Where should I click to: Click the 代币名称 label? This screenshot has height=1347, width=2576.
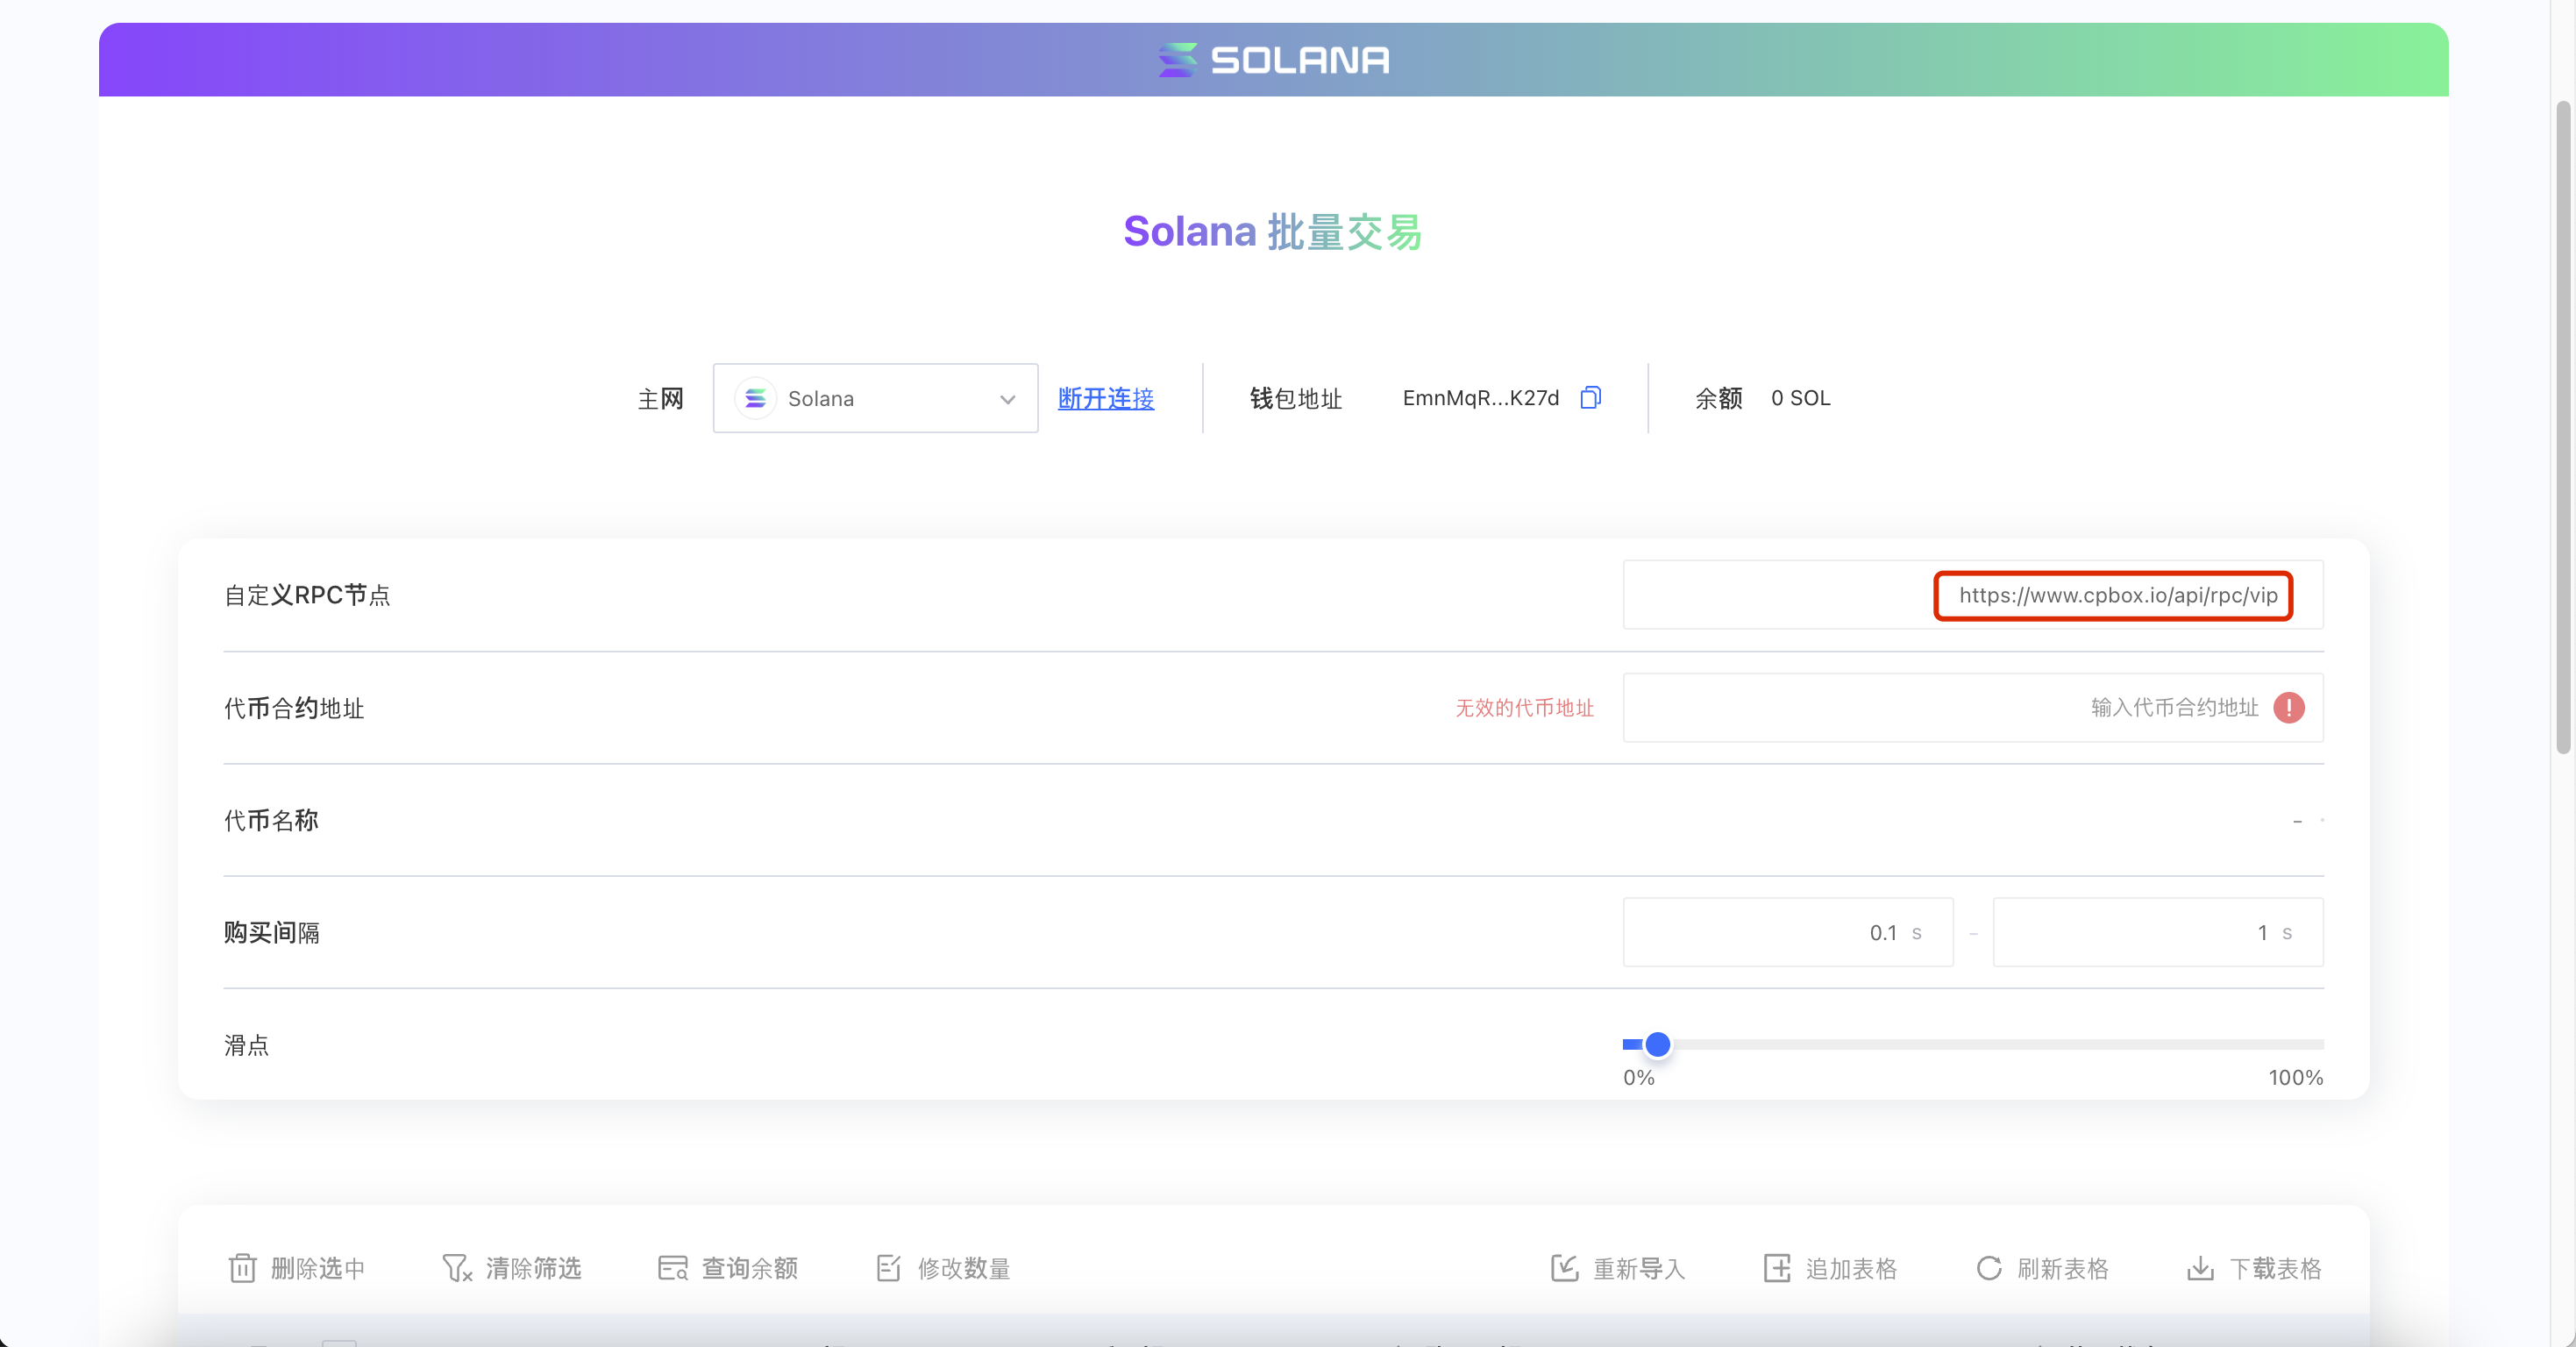point(271,820)
